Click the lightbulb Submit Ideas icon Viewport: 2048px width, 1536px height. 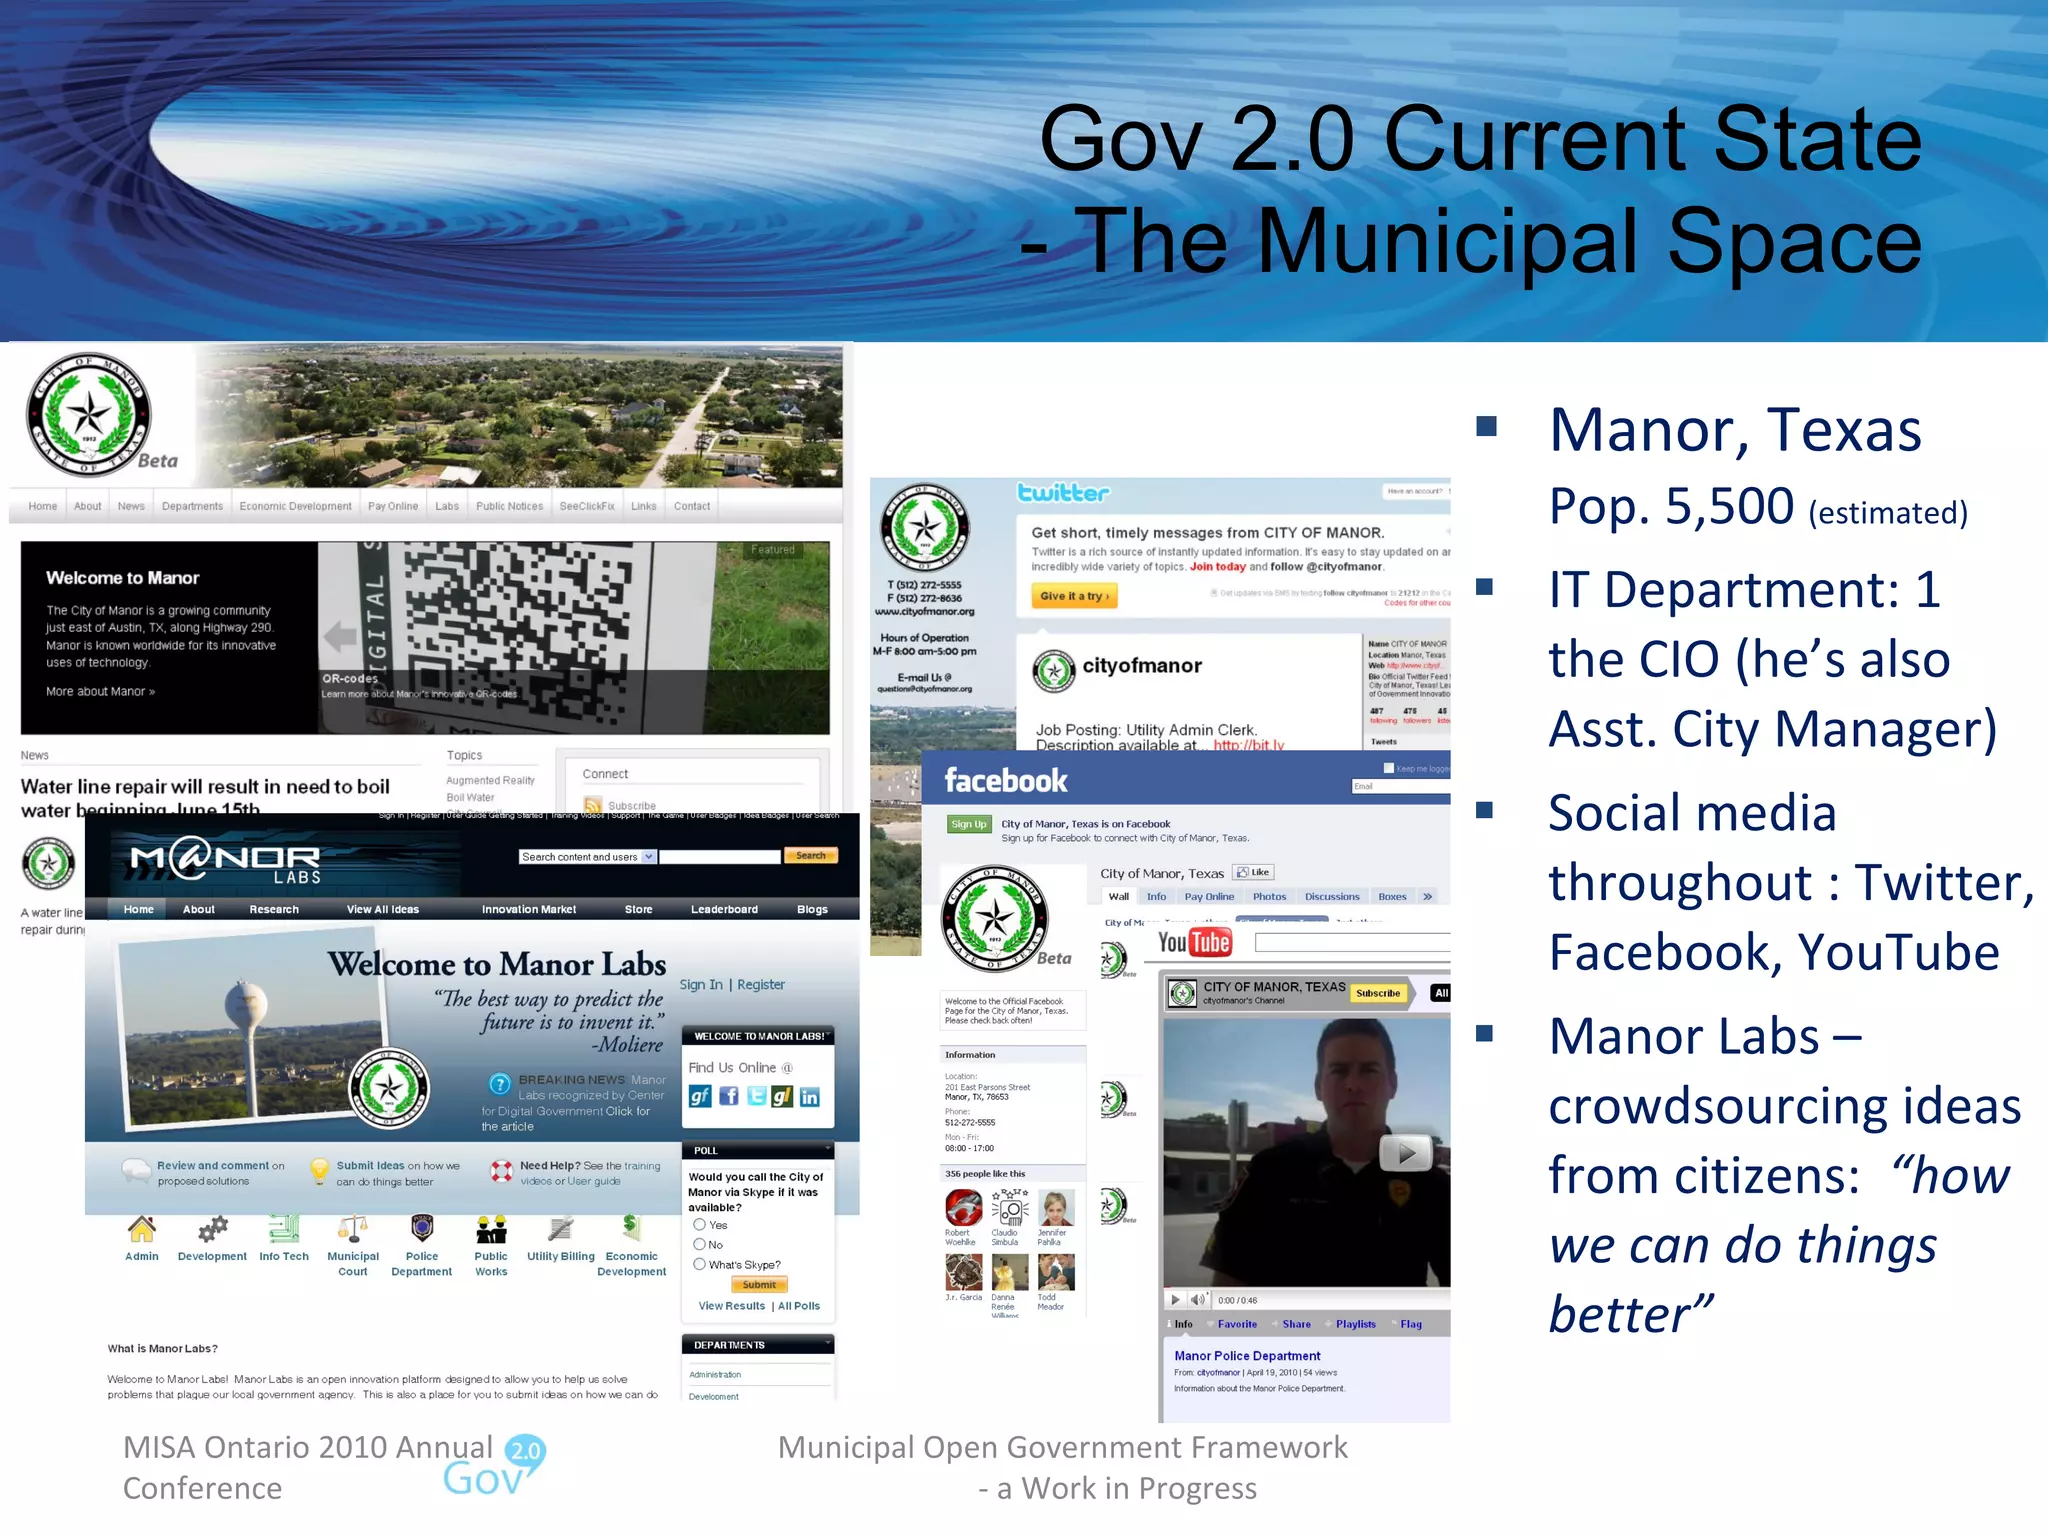point(319,1171)
